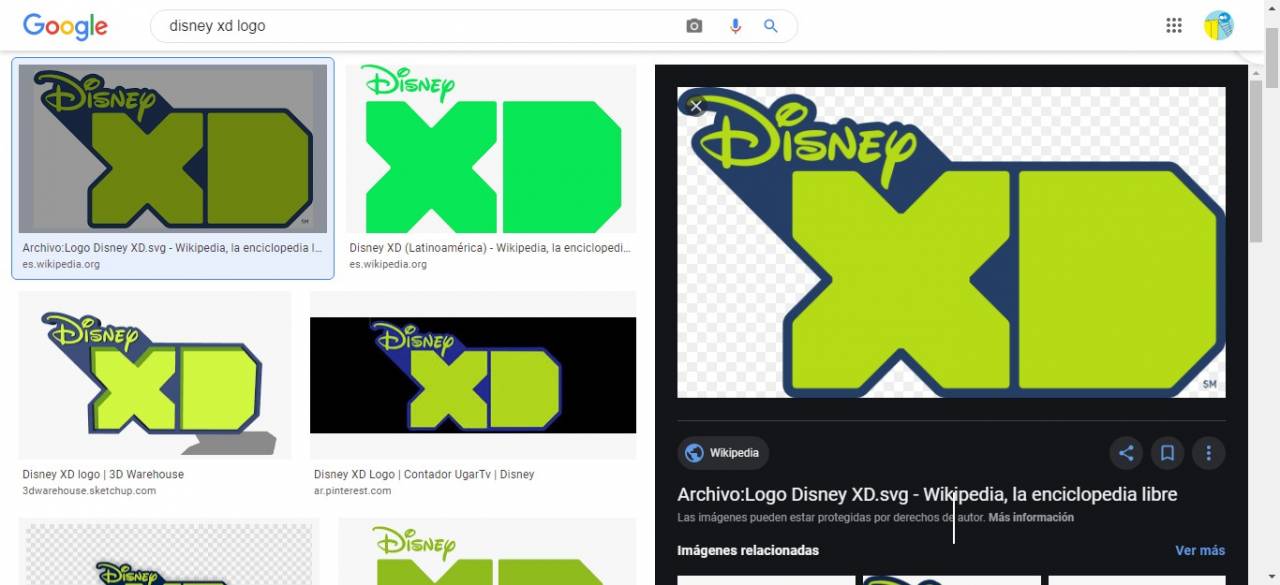Share the selected Disney XD image
Viewport: 1280px width, 585px height.
coord(1126,453)
